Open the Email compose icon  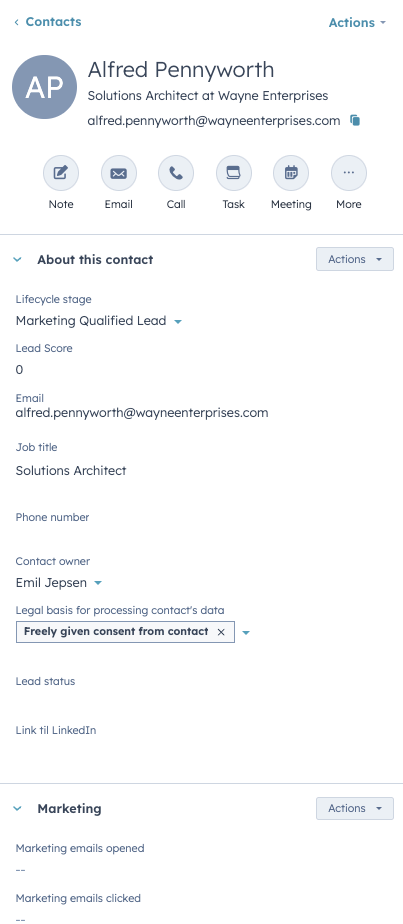pos(118,173)
